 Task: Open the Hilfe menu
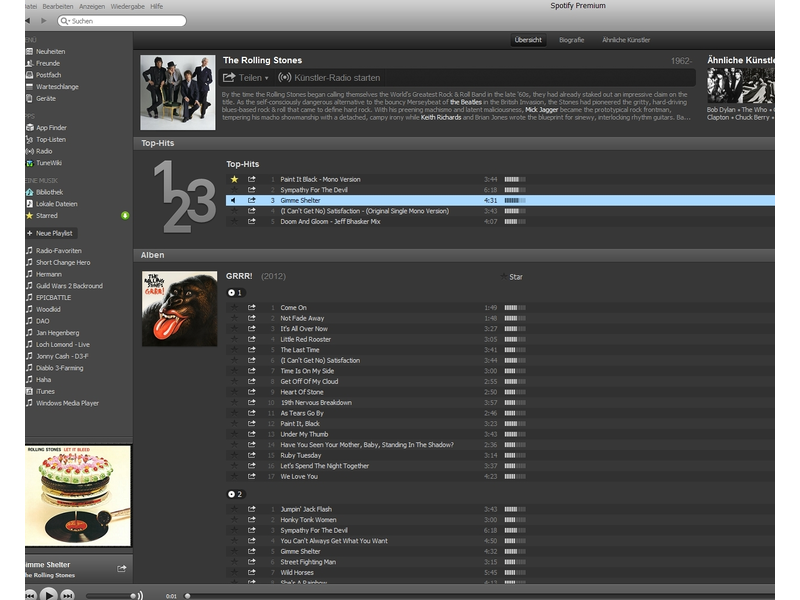coord(157,6)
